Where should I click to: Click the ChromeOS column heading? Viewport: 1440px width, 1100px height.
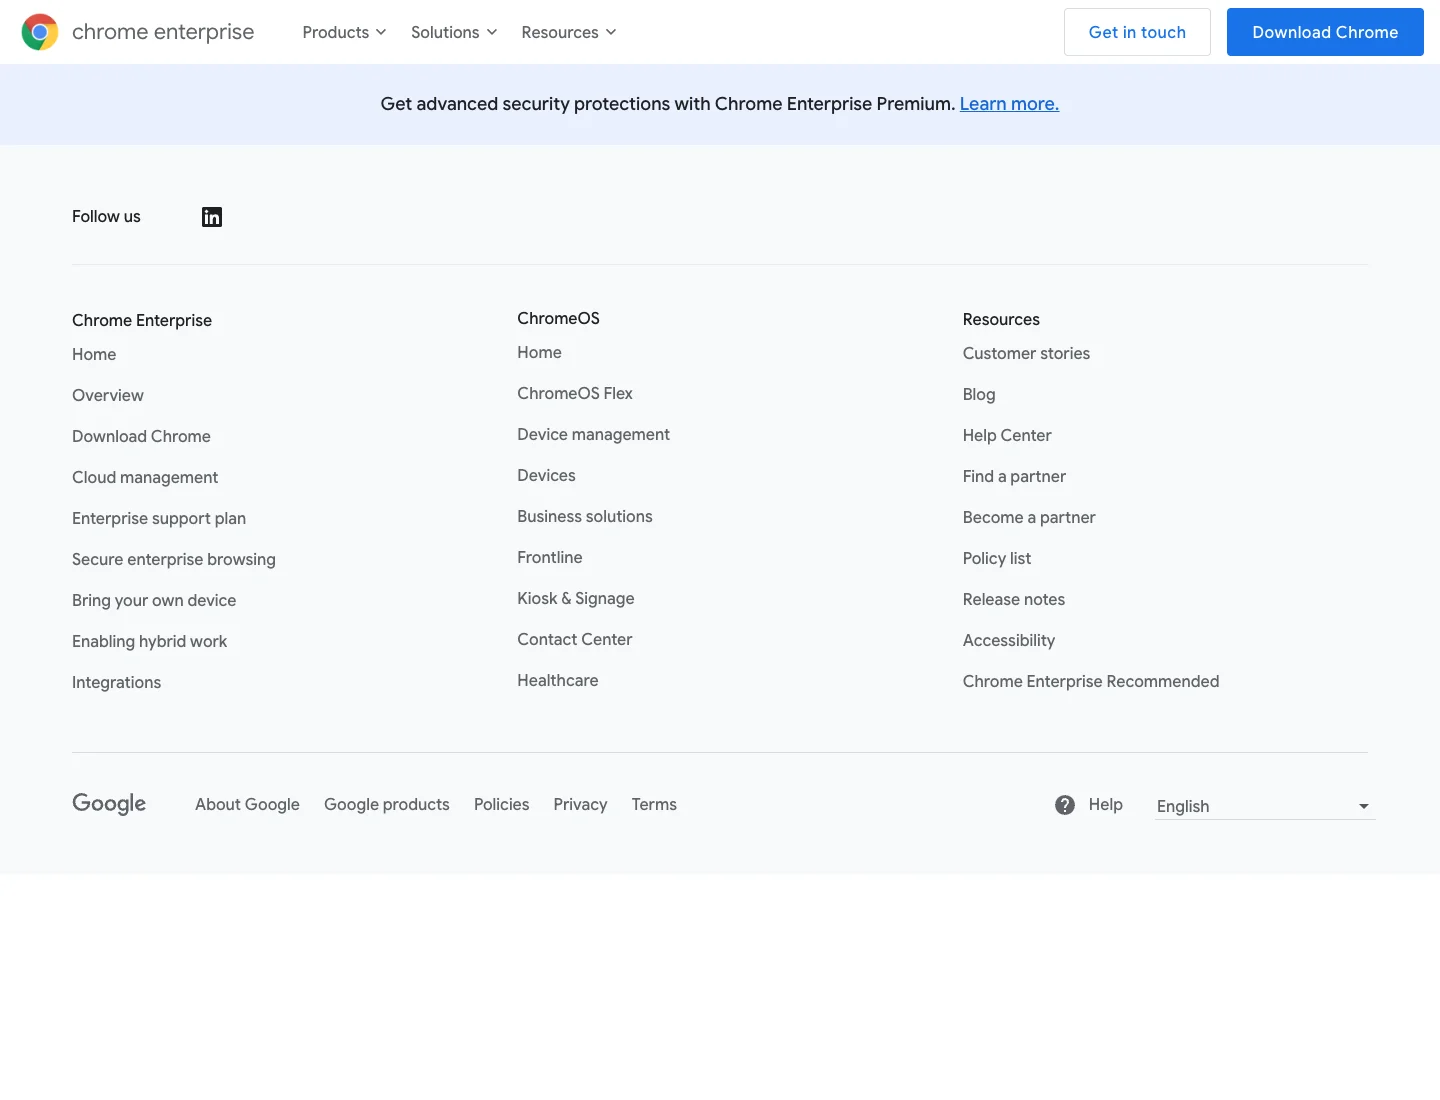coord(558,318)
